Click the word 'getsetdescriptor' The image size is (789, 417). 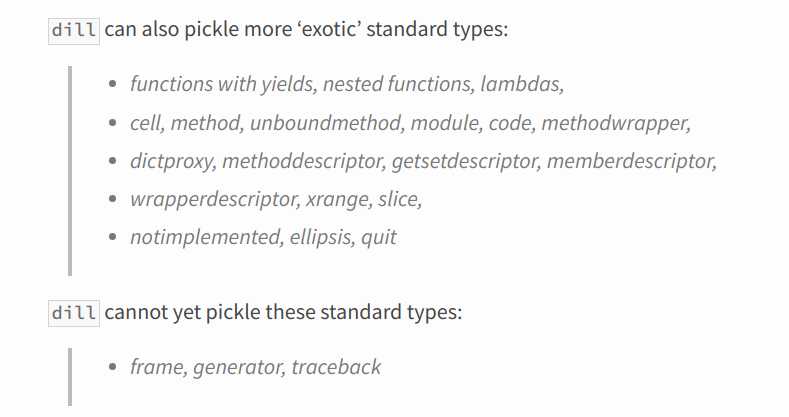coord(463,161)
